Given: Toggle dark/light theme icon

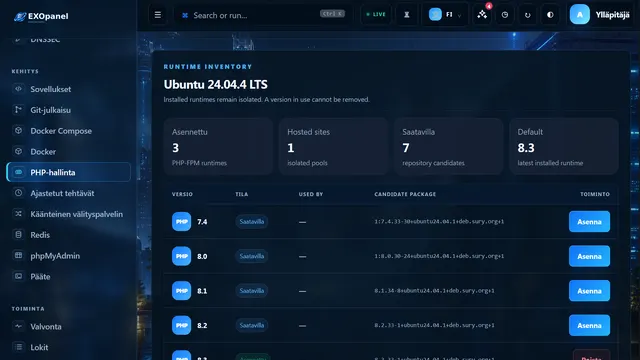Looking at the screenshot, I should tap(550, 15).
